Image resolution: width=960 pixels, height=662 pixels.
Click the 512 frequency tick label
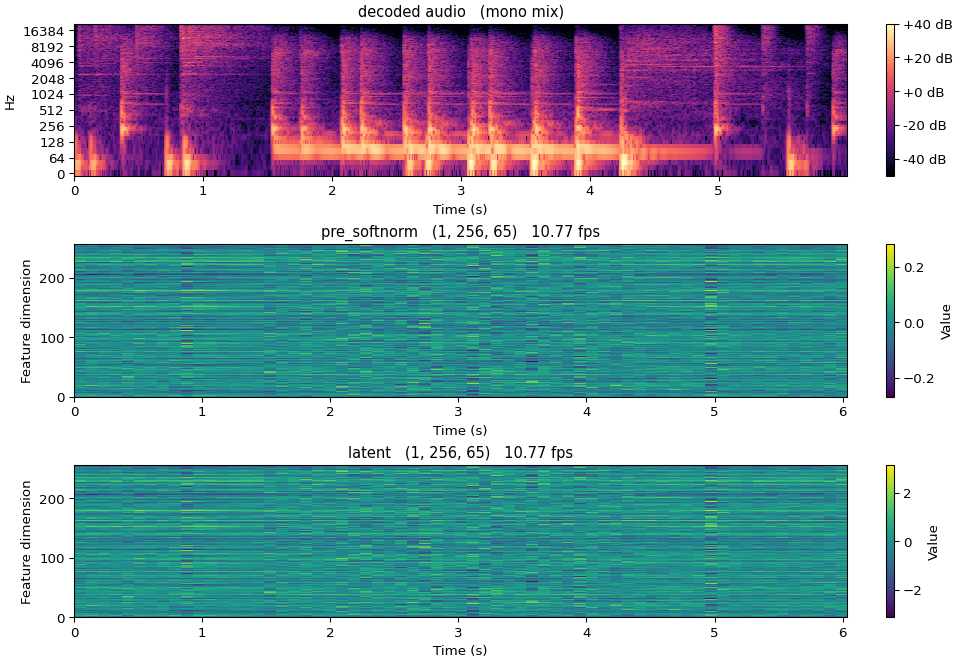51,111
